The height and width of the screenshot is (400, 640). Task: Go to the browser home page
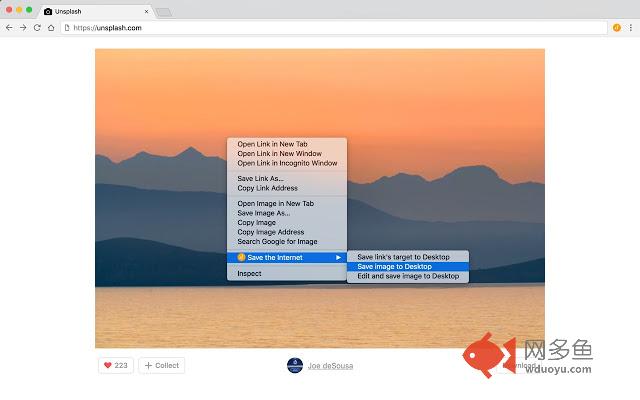[51, 28]
